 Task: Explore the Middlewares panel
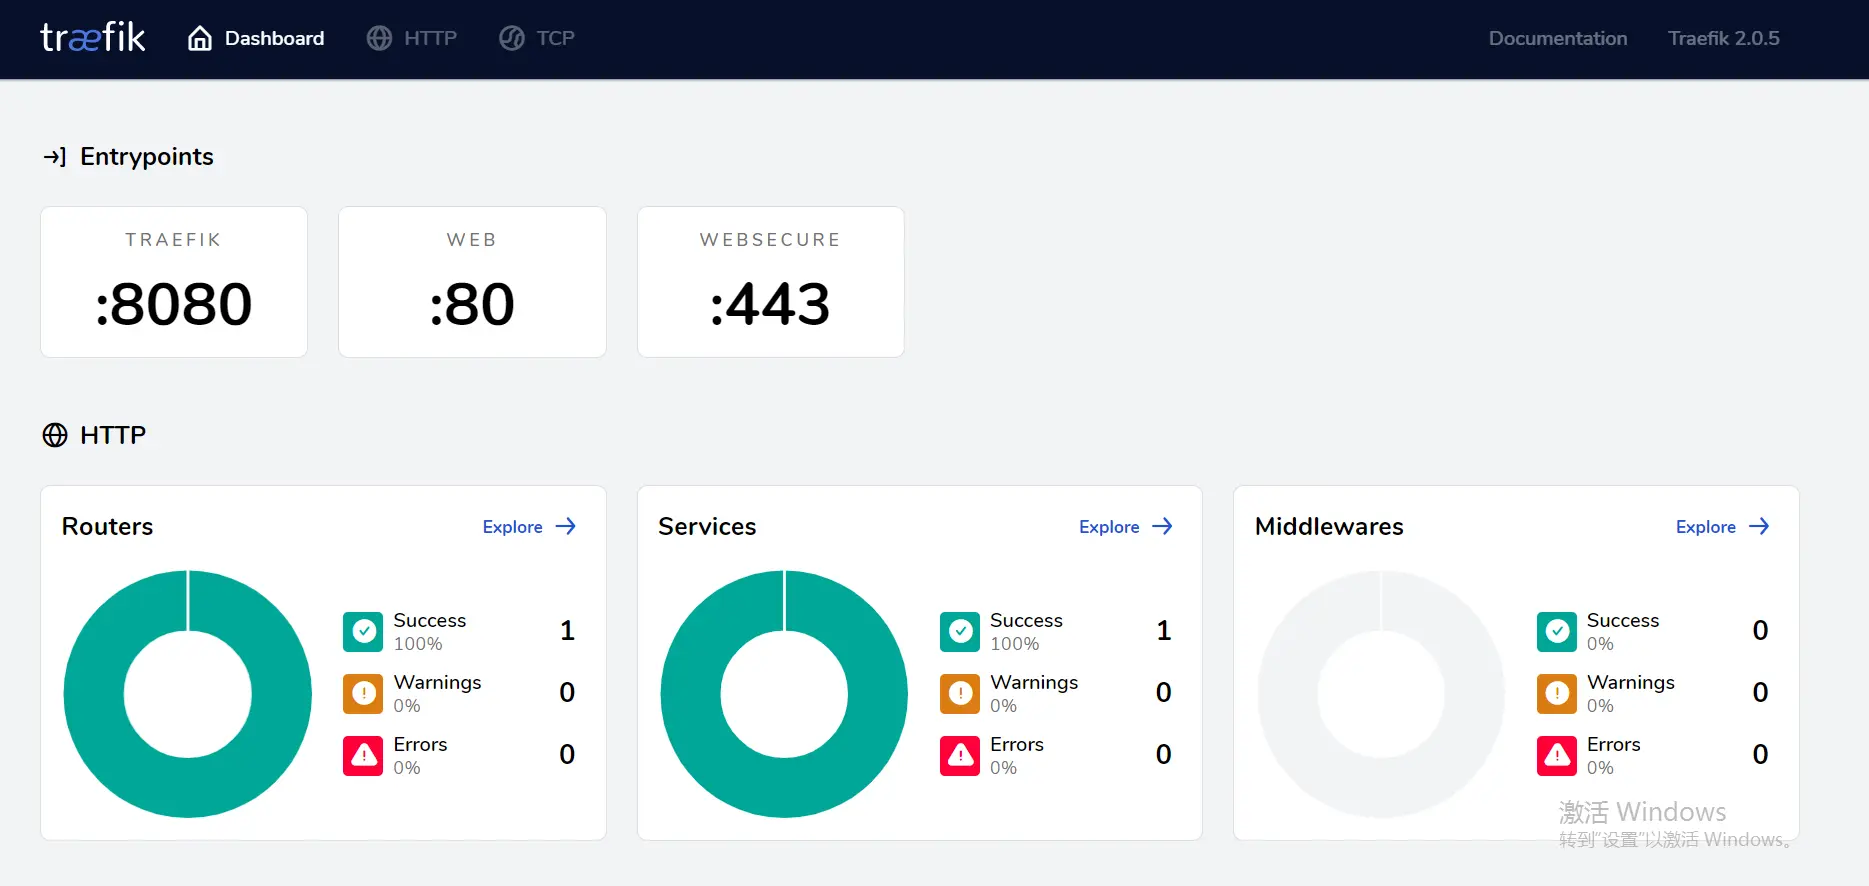coord(1723,526)
